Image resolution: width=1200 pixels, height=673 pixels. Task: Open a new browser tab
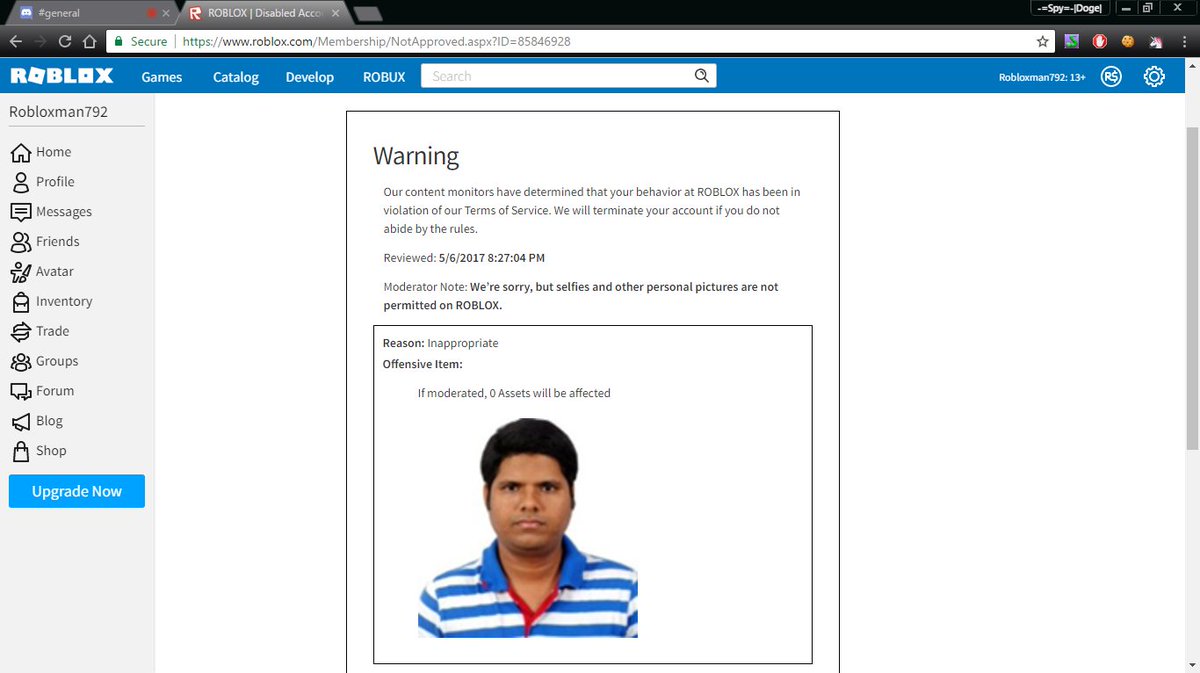pos(367,13)
